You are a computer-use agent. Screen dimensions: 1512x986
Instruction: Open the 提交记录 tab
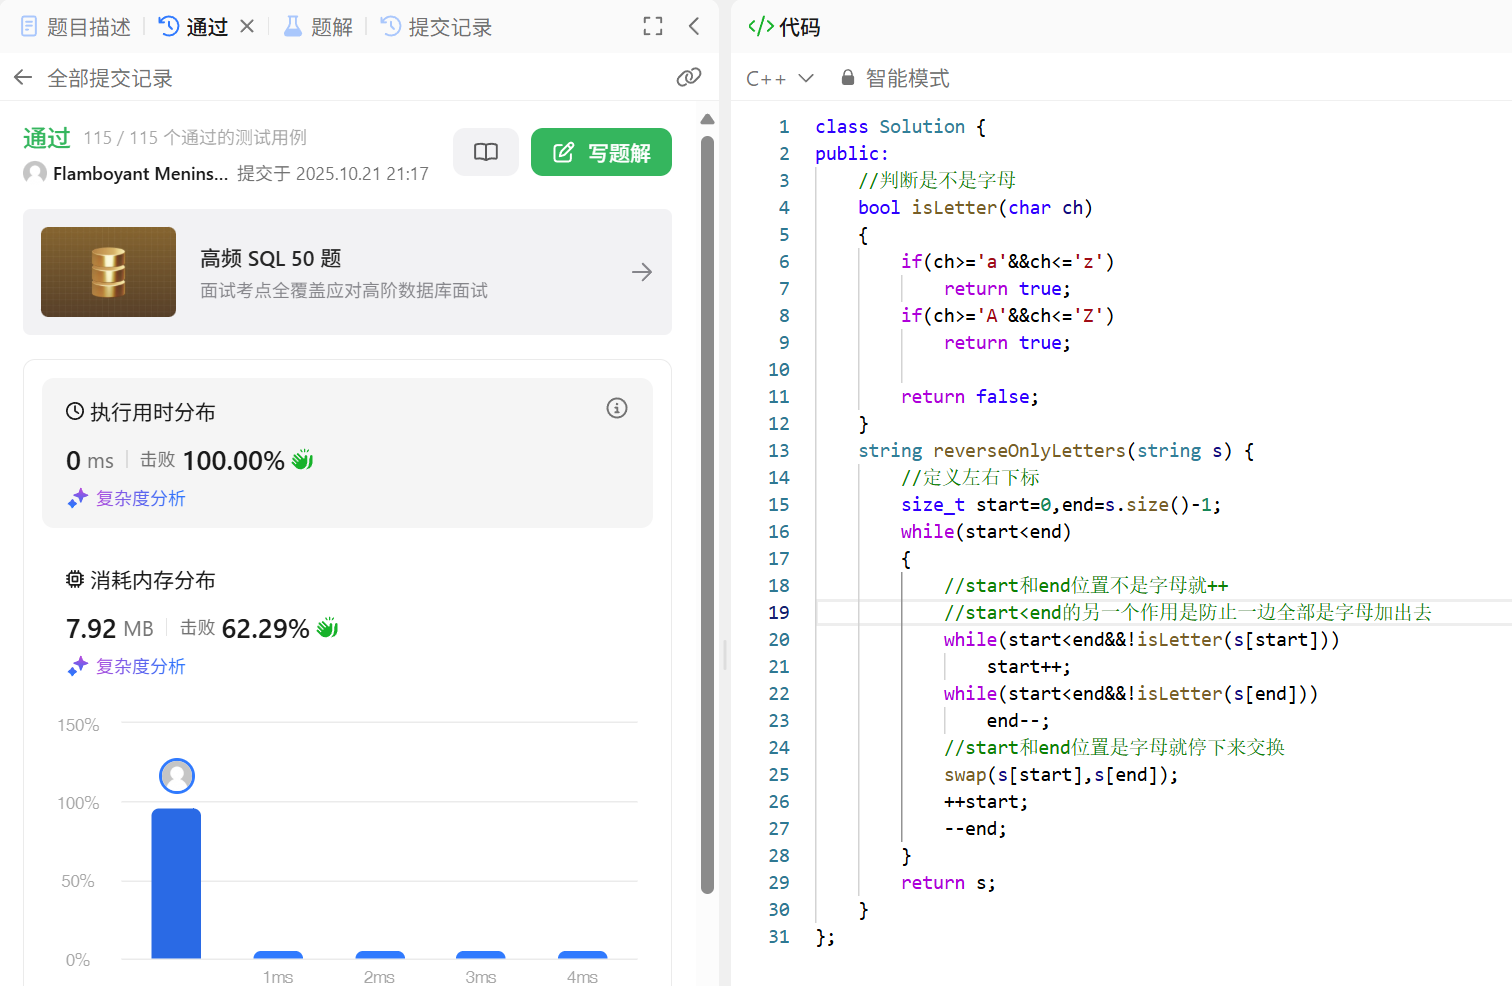[437, 27]
